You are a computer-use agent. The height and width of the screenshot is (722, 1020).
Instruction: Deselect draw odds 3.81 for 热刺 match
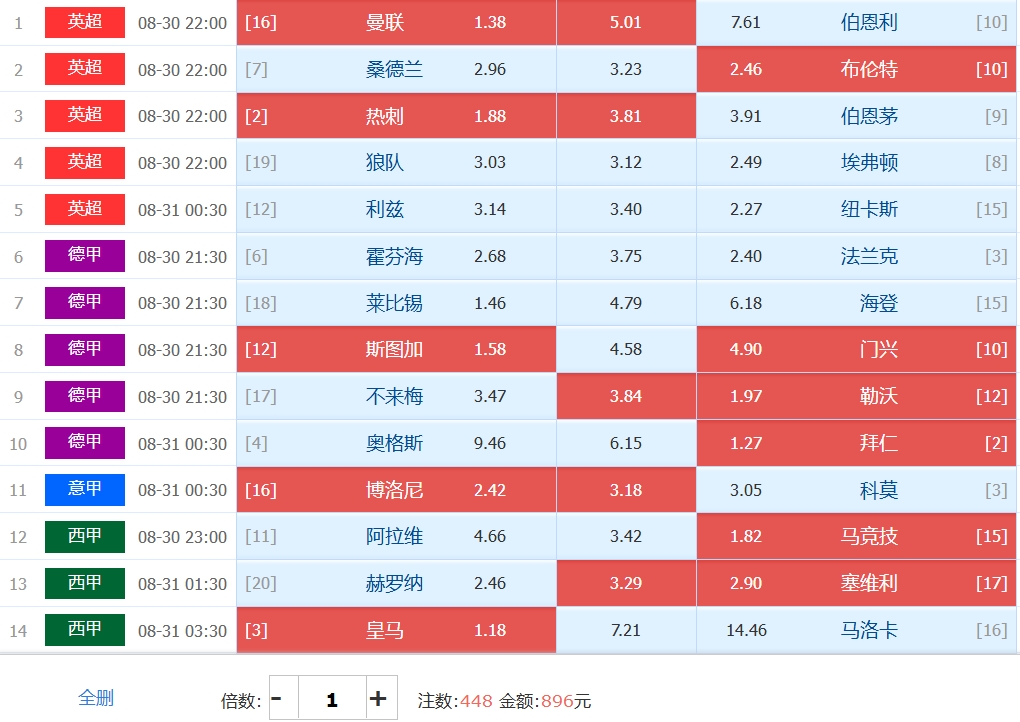(x=626, y=116)
